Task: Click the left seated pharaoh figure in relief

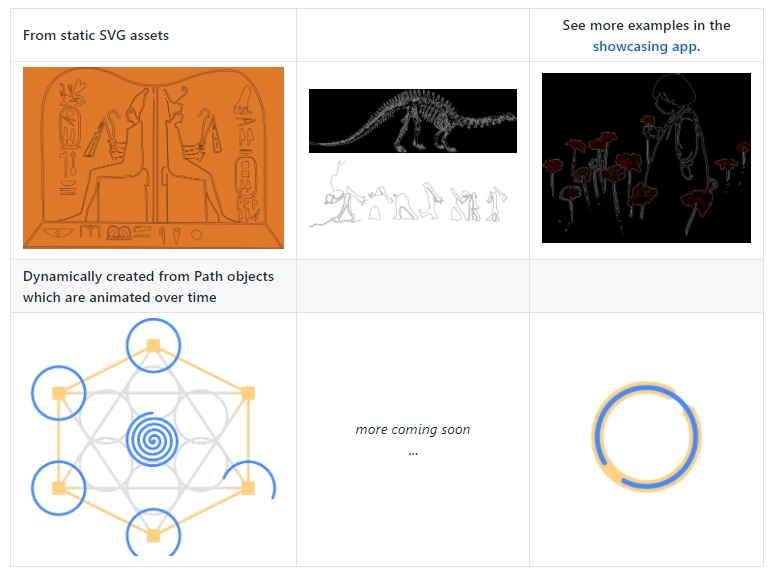Action: [x=115, y=157]
